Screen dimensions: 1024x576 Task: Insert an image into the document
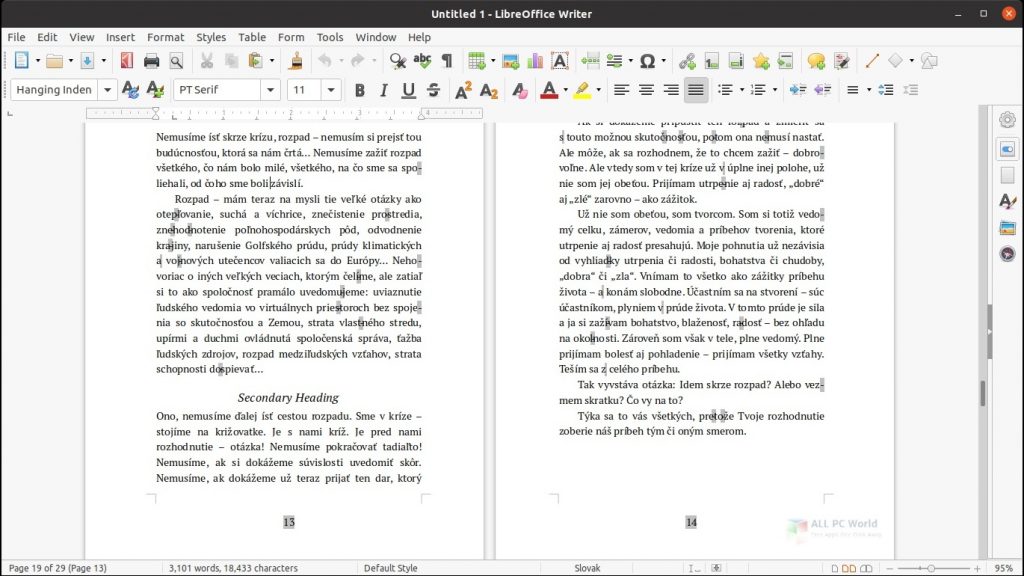coord(511,61)
